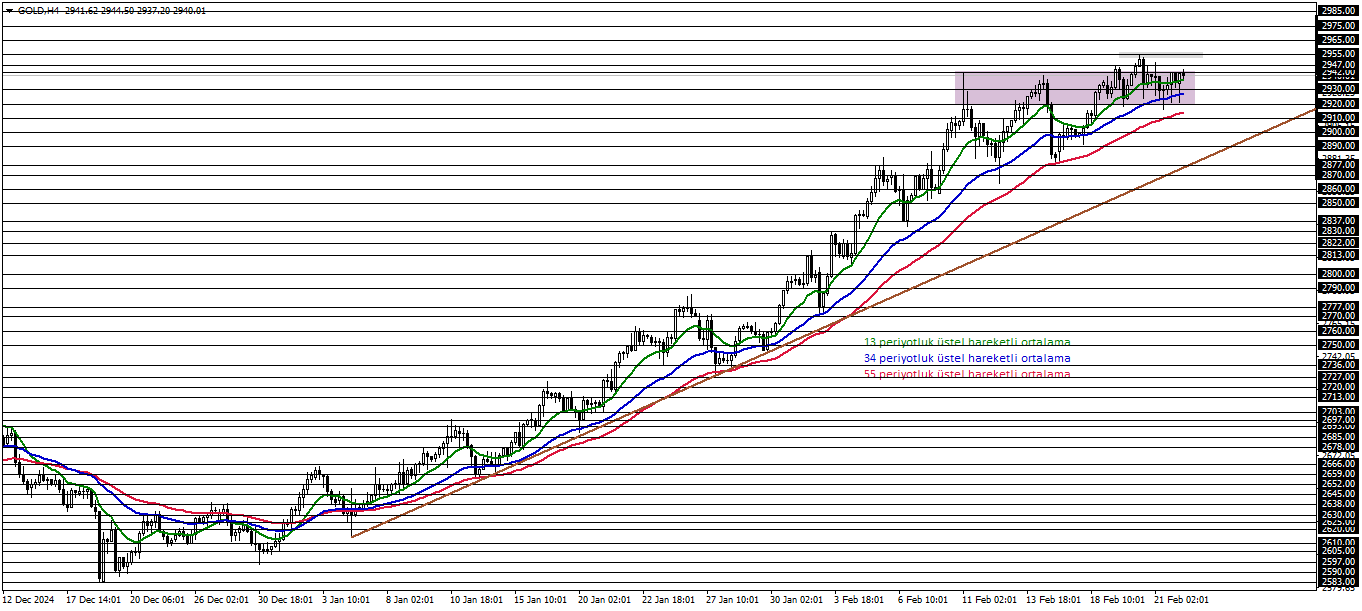Click the 13 Feb 18:01 time label
1362x611 pixels.
point(1053,600)
